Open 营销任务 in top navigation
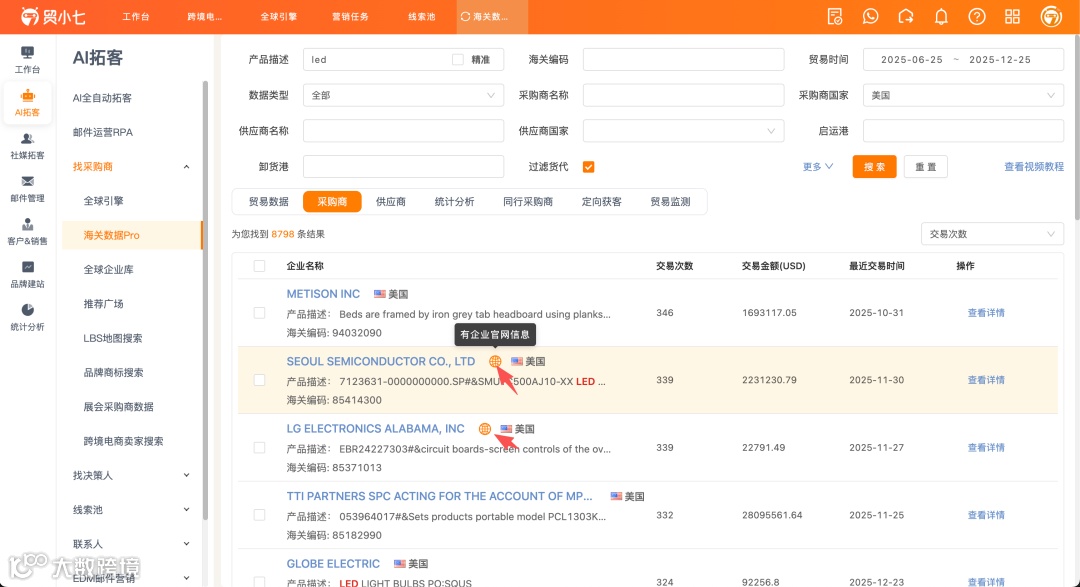The width and height of the screenshot is (1080, 587). pos(350,17)
